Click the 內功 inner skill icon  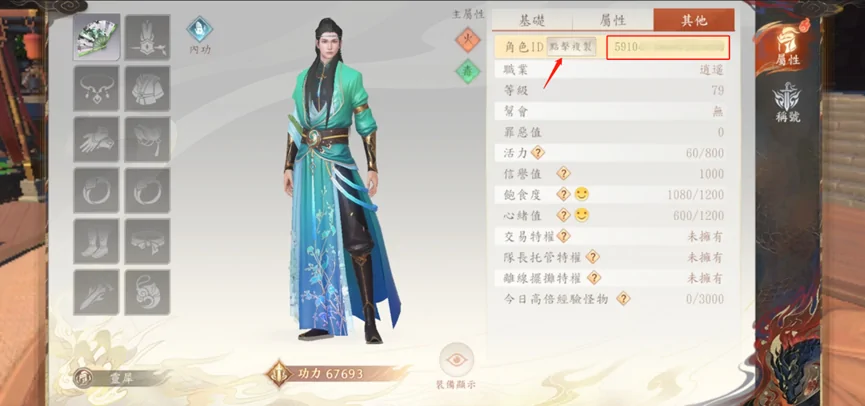200,35
